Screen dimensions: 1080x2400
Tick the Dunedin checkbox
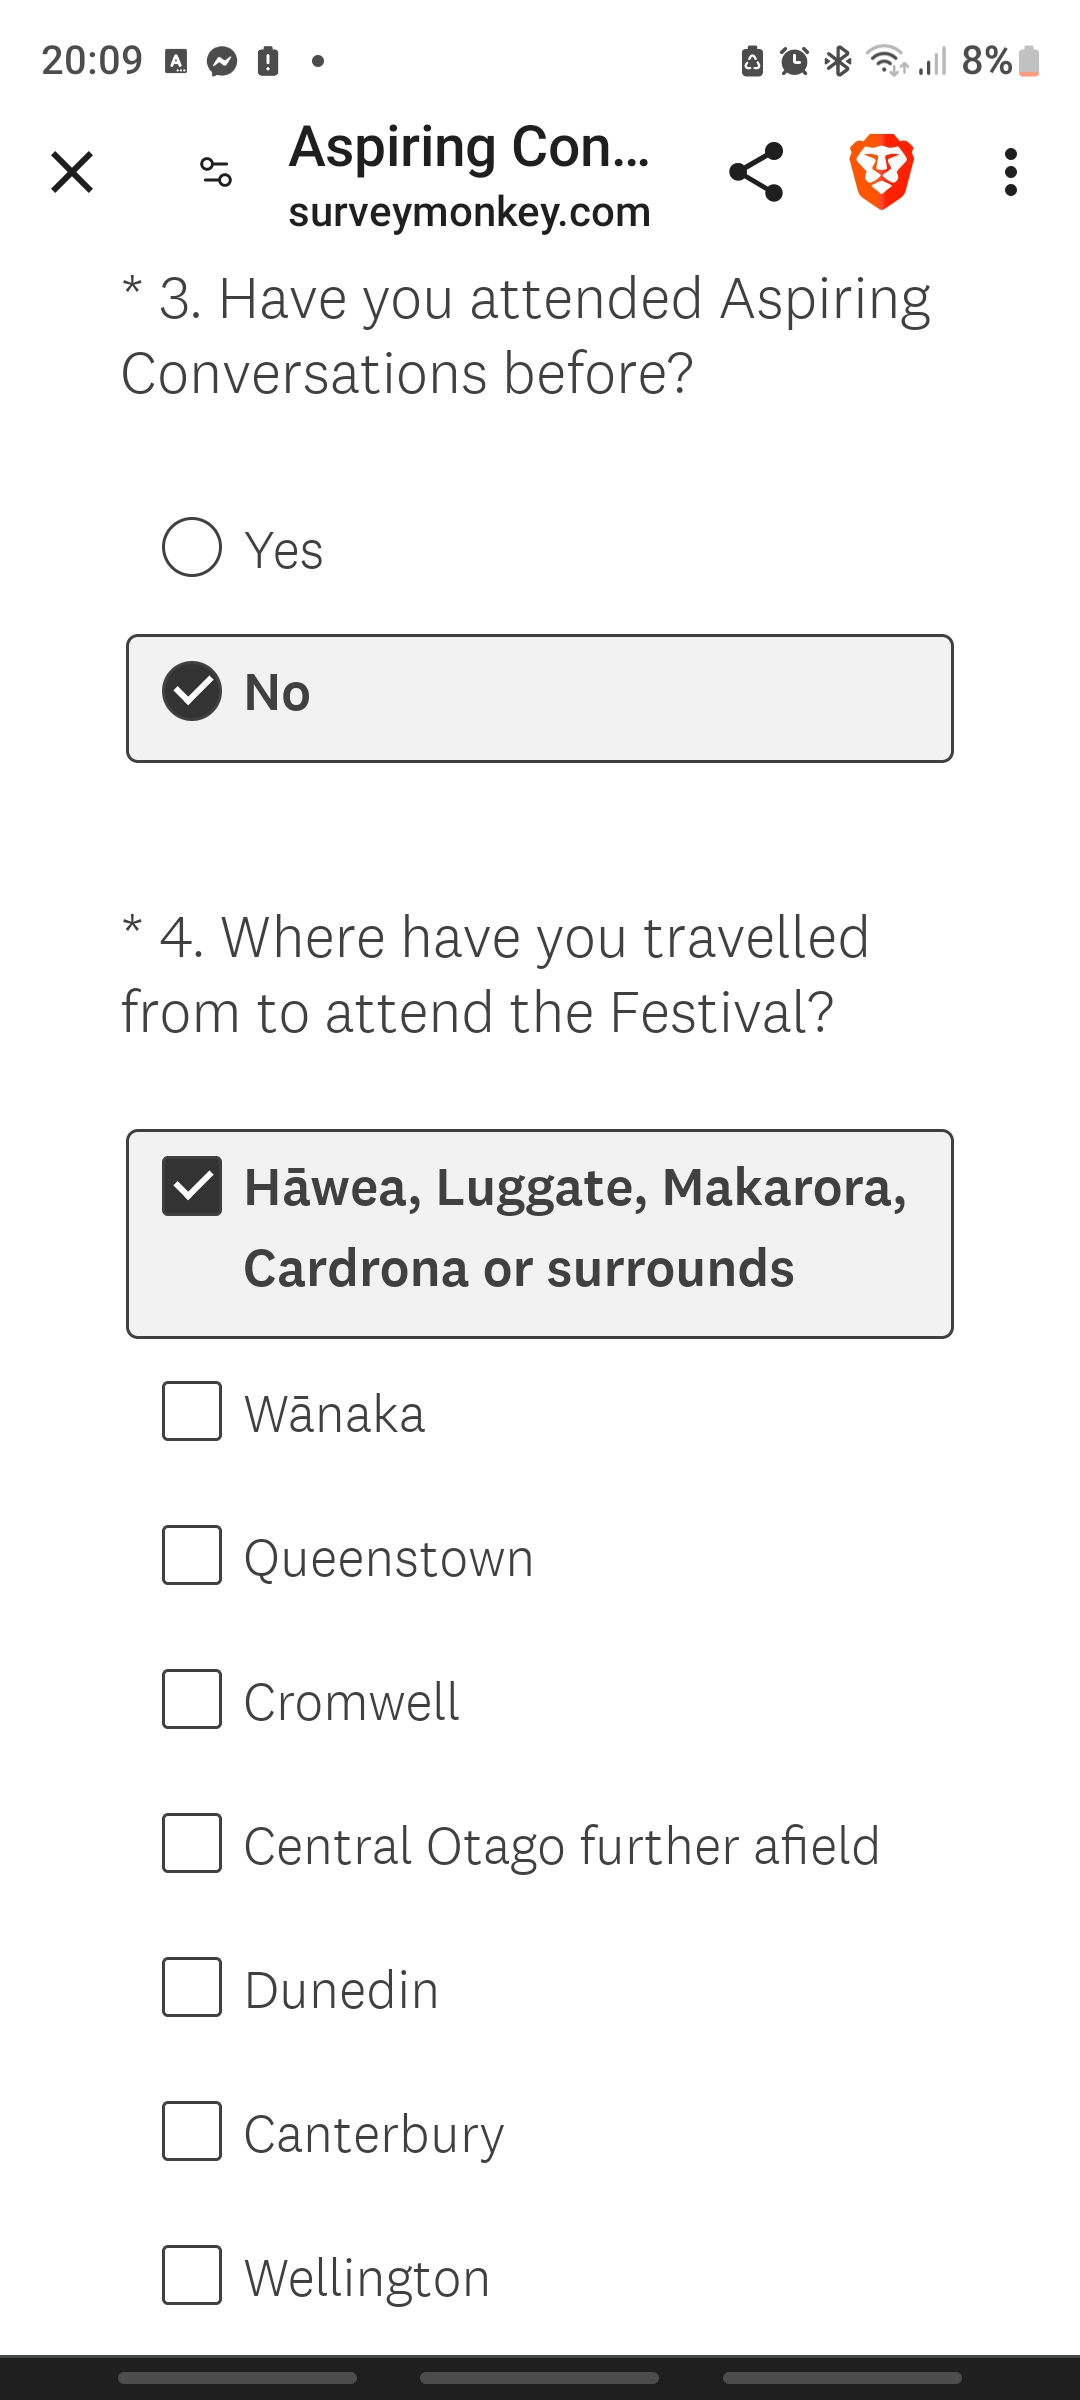point(192,1987)
